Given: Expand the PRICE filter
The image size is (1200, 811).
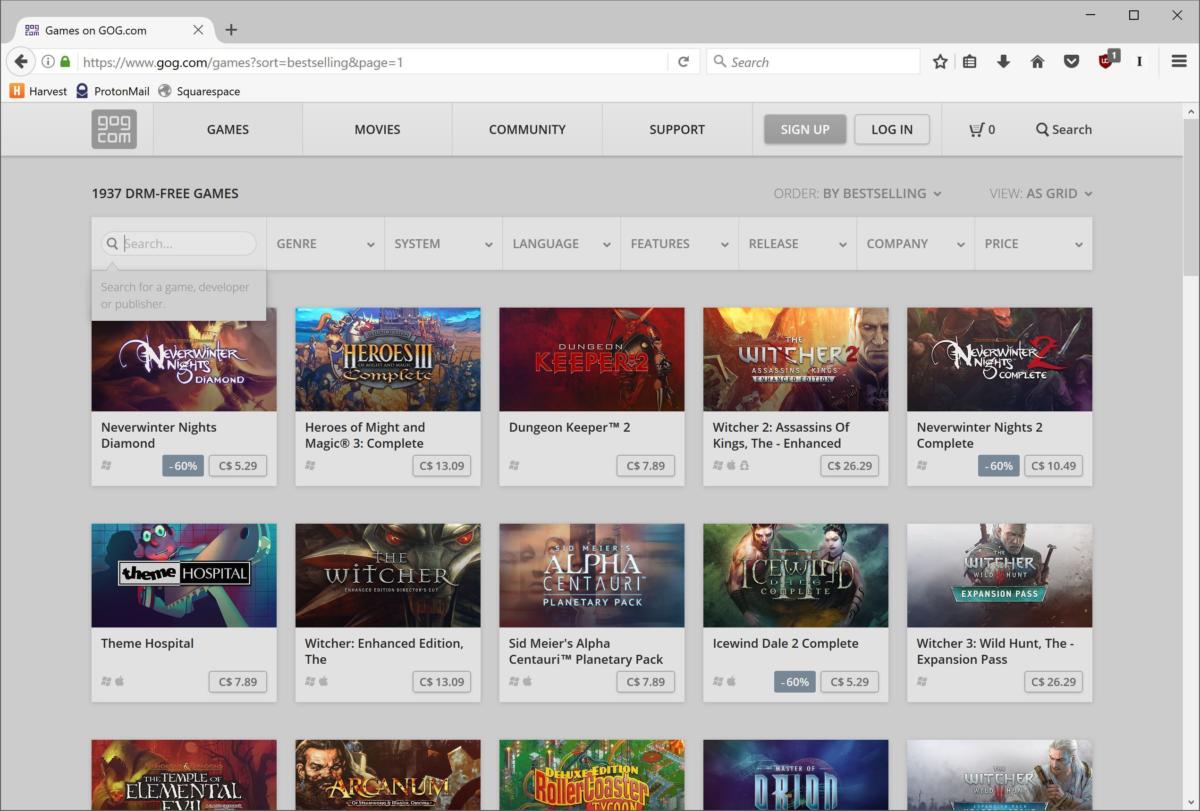Looking at the screenshot, I should 1033,244.
